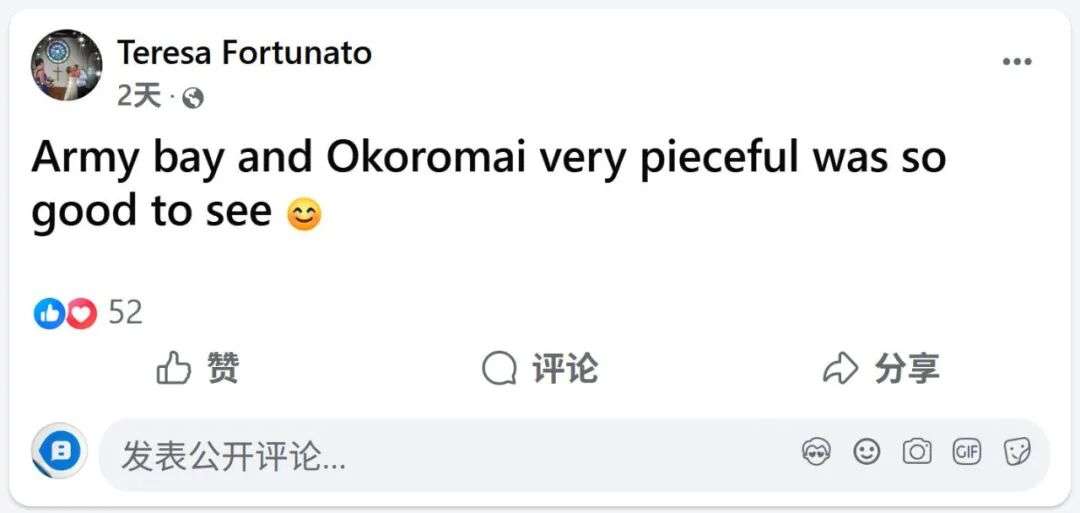Like the post with the 赞 button
Viewport: 1080px width, 513px height.
coord(198,369)
